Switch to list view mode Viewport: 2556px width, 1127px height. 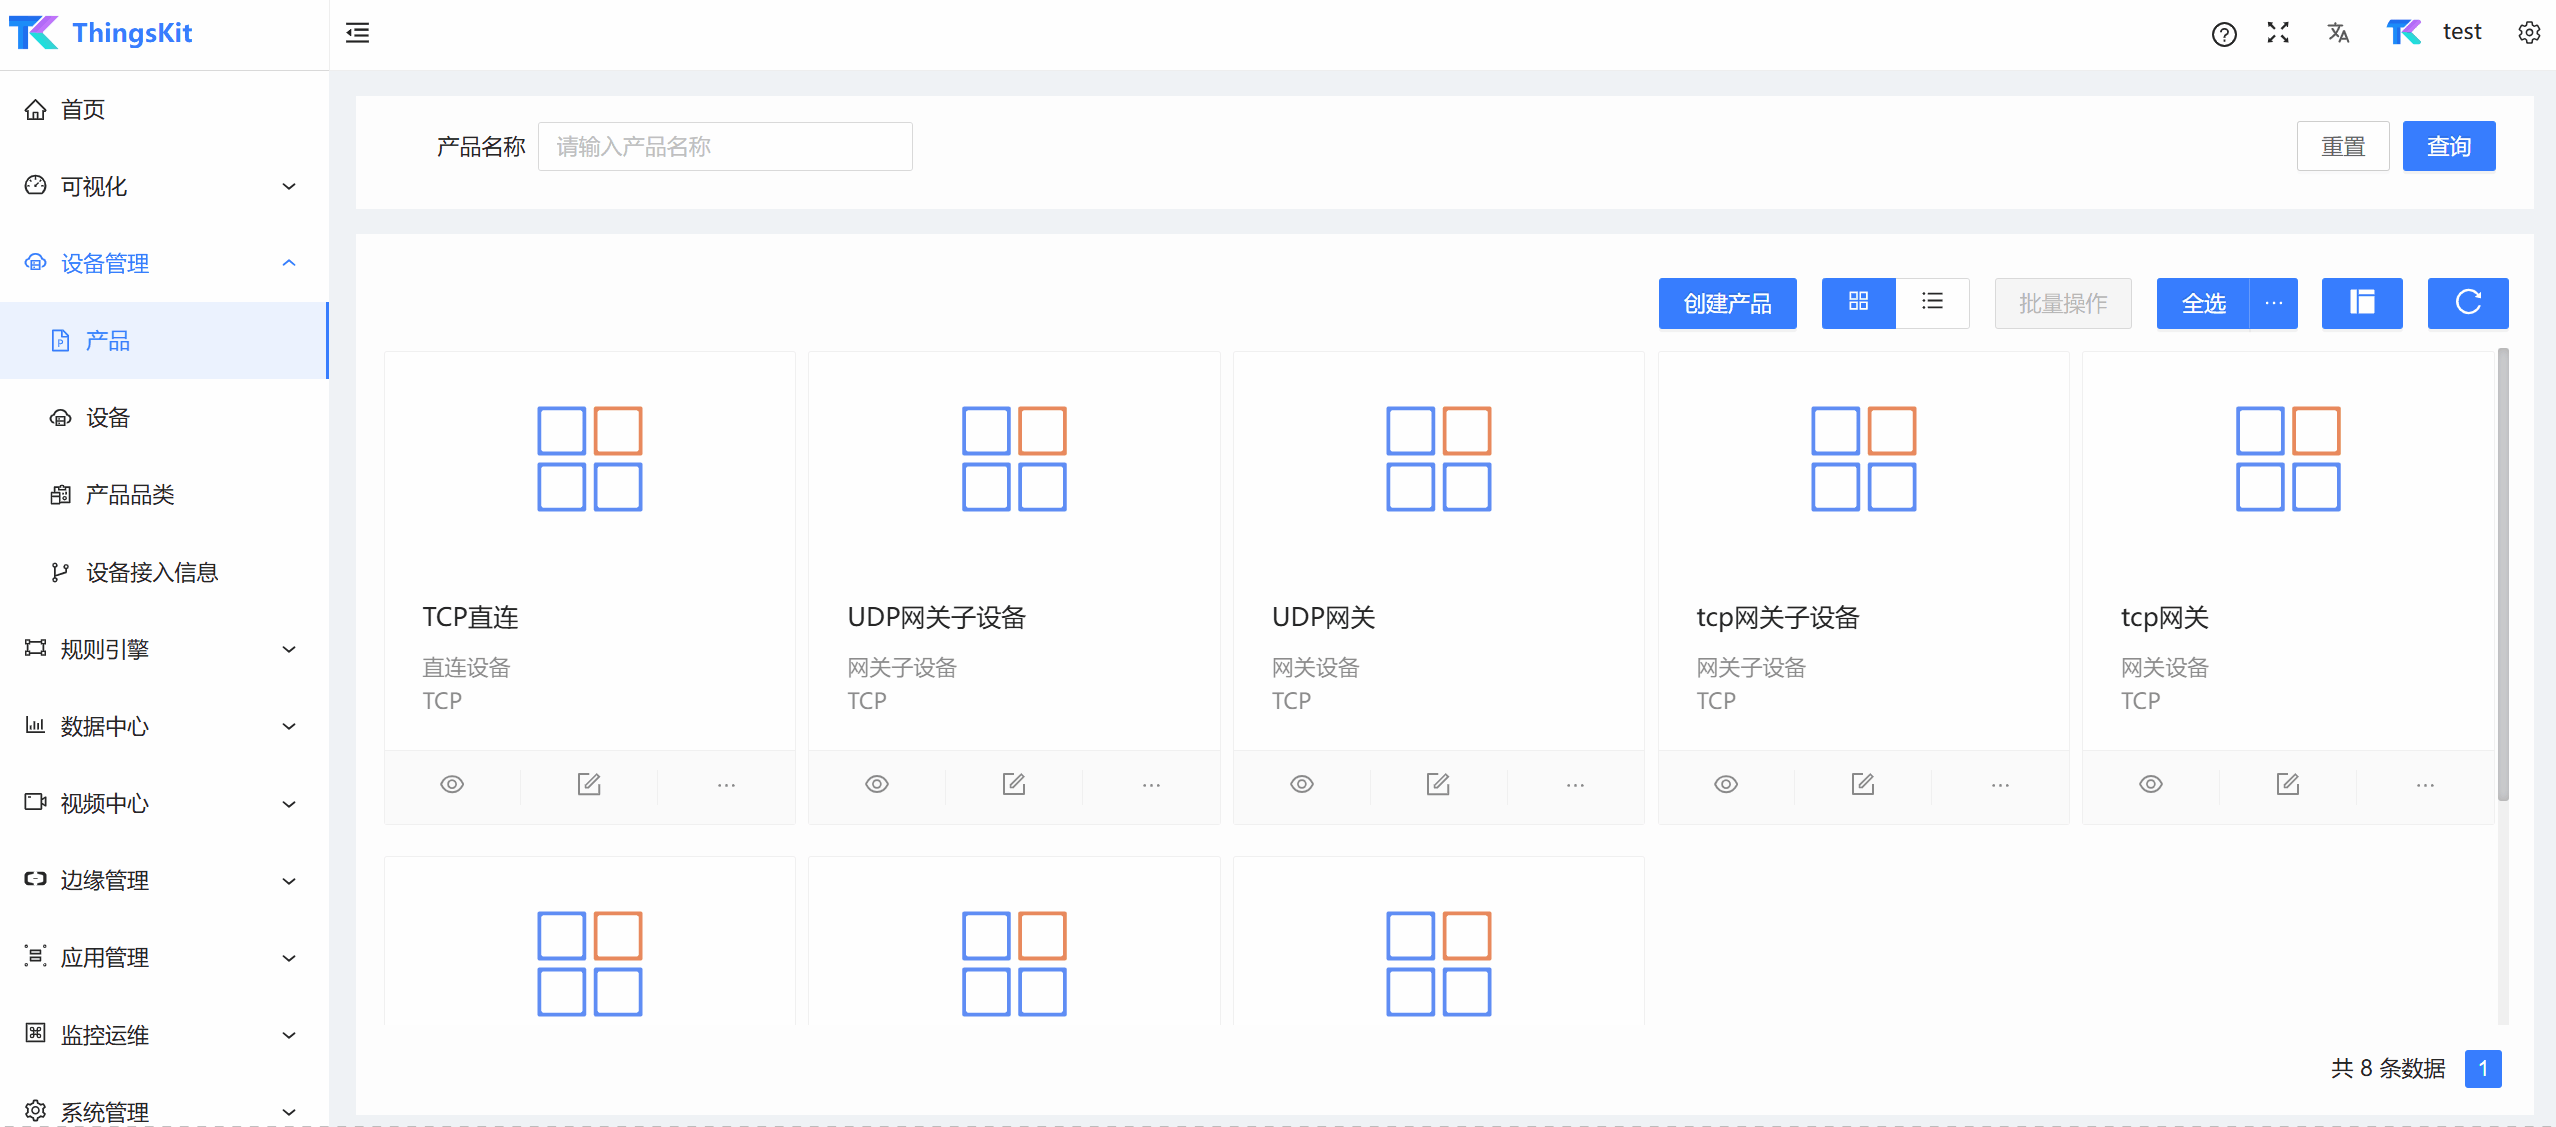pyautogui.click(x=1932, y=302)
